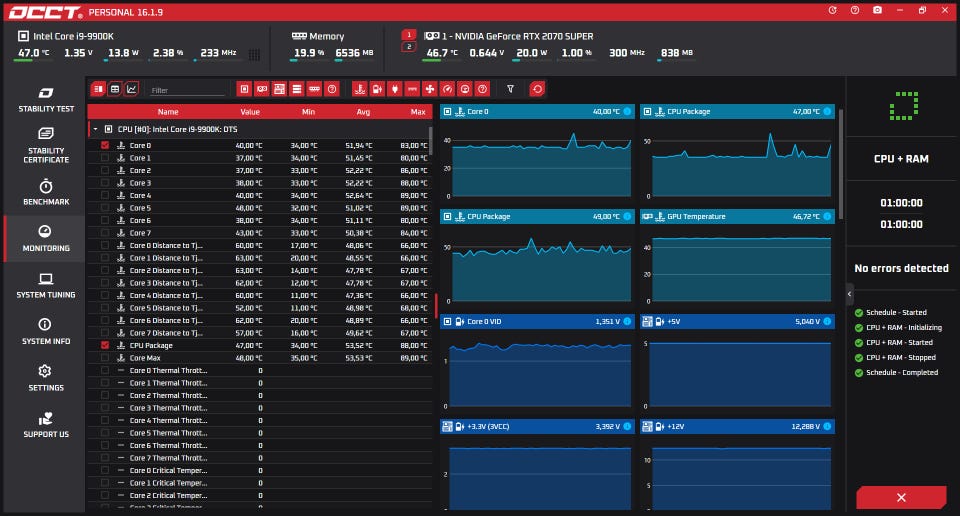The width and height of the screenshot is (960, 516).
Task: Open info for the GPU Temperature graph
Action: pos(827,216)
